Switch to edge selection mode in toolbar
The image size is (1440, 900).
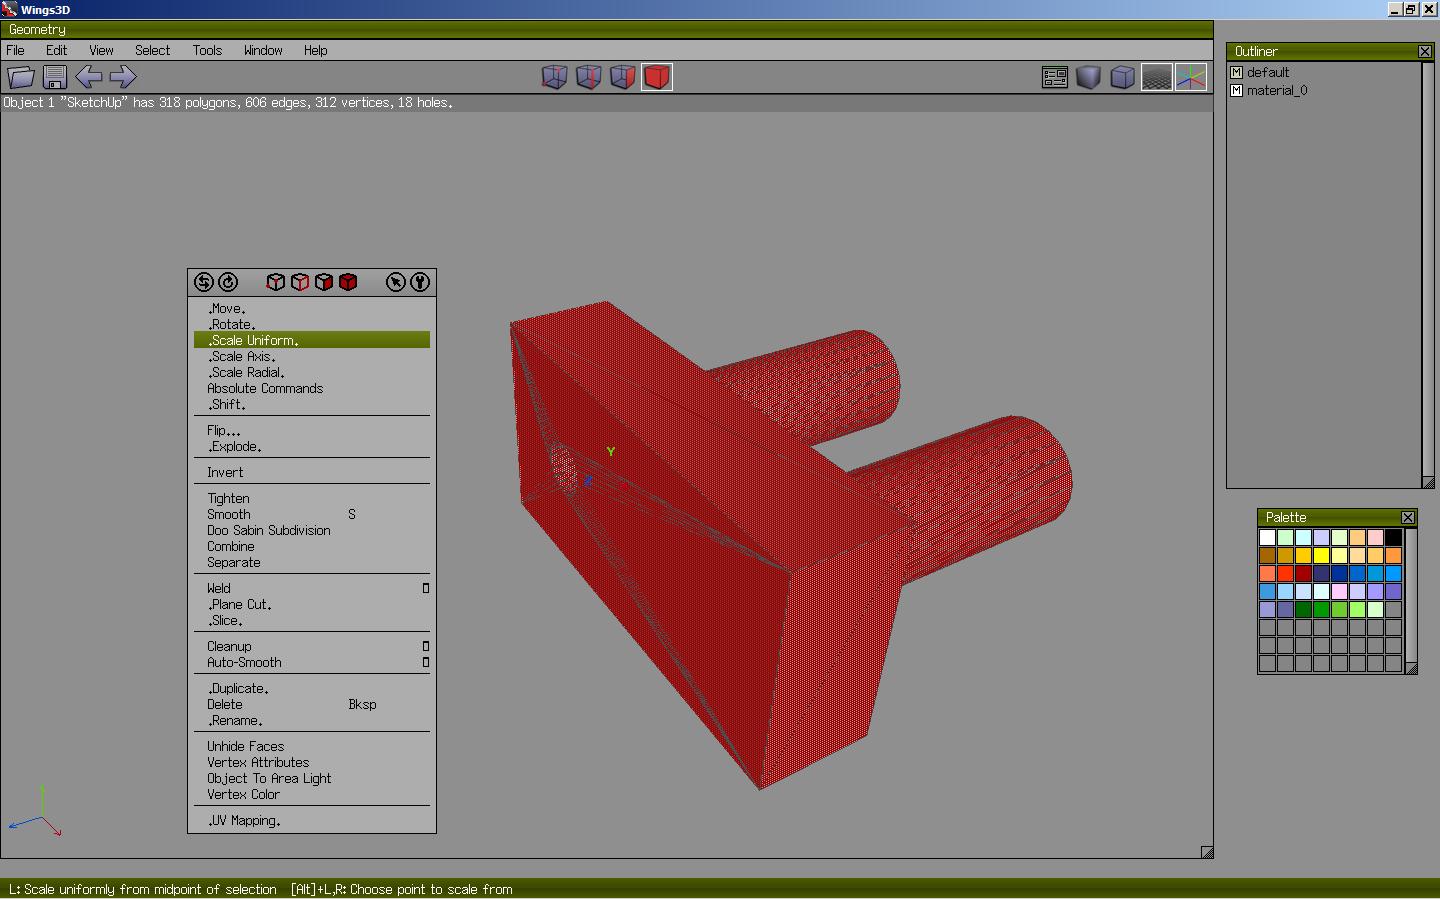pos(588,77)
